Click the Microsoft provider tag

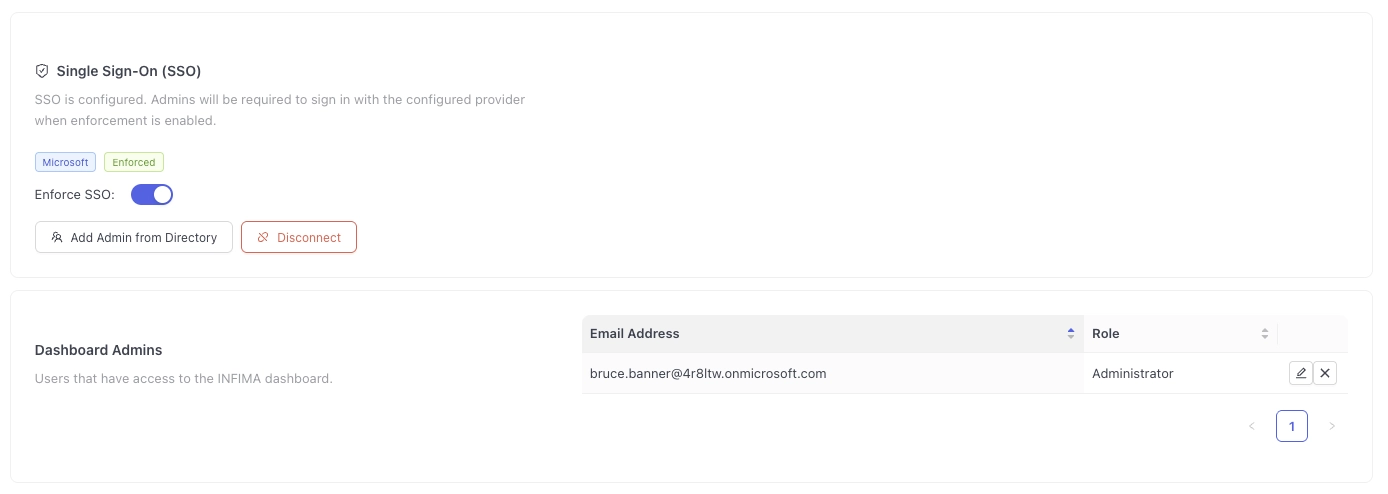pyautogui.click(x=65, y=162)
